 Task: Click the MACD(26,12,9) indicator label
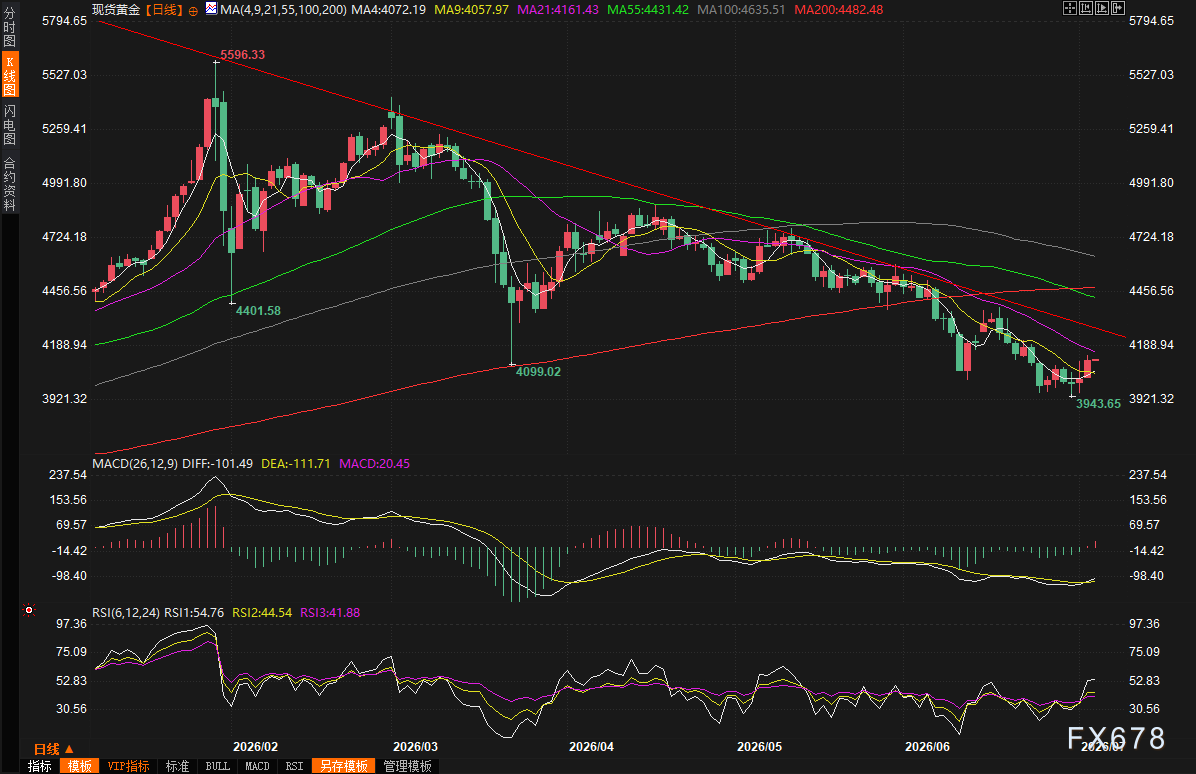[135, 464]
